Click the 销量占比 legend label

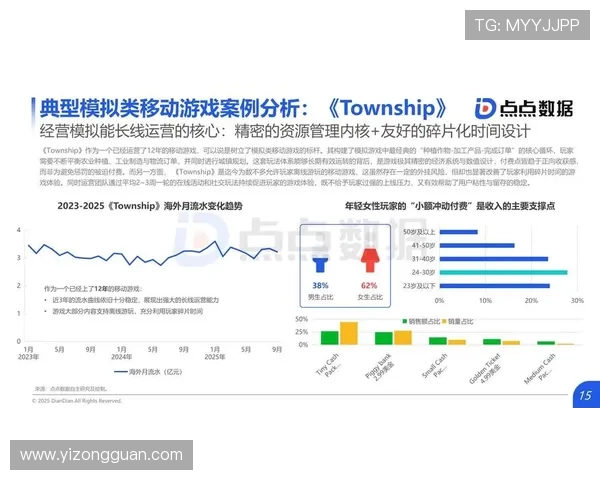[x=460, y=322]
